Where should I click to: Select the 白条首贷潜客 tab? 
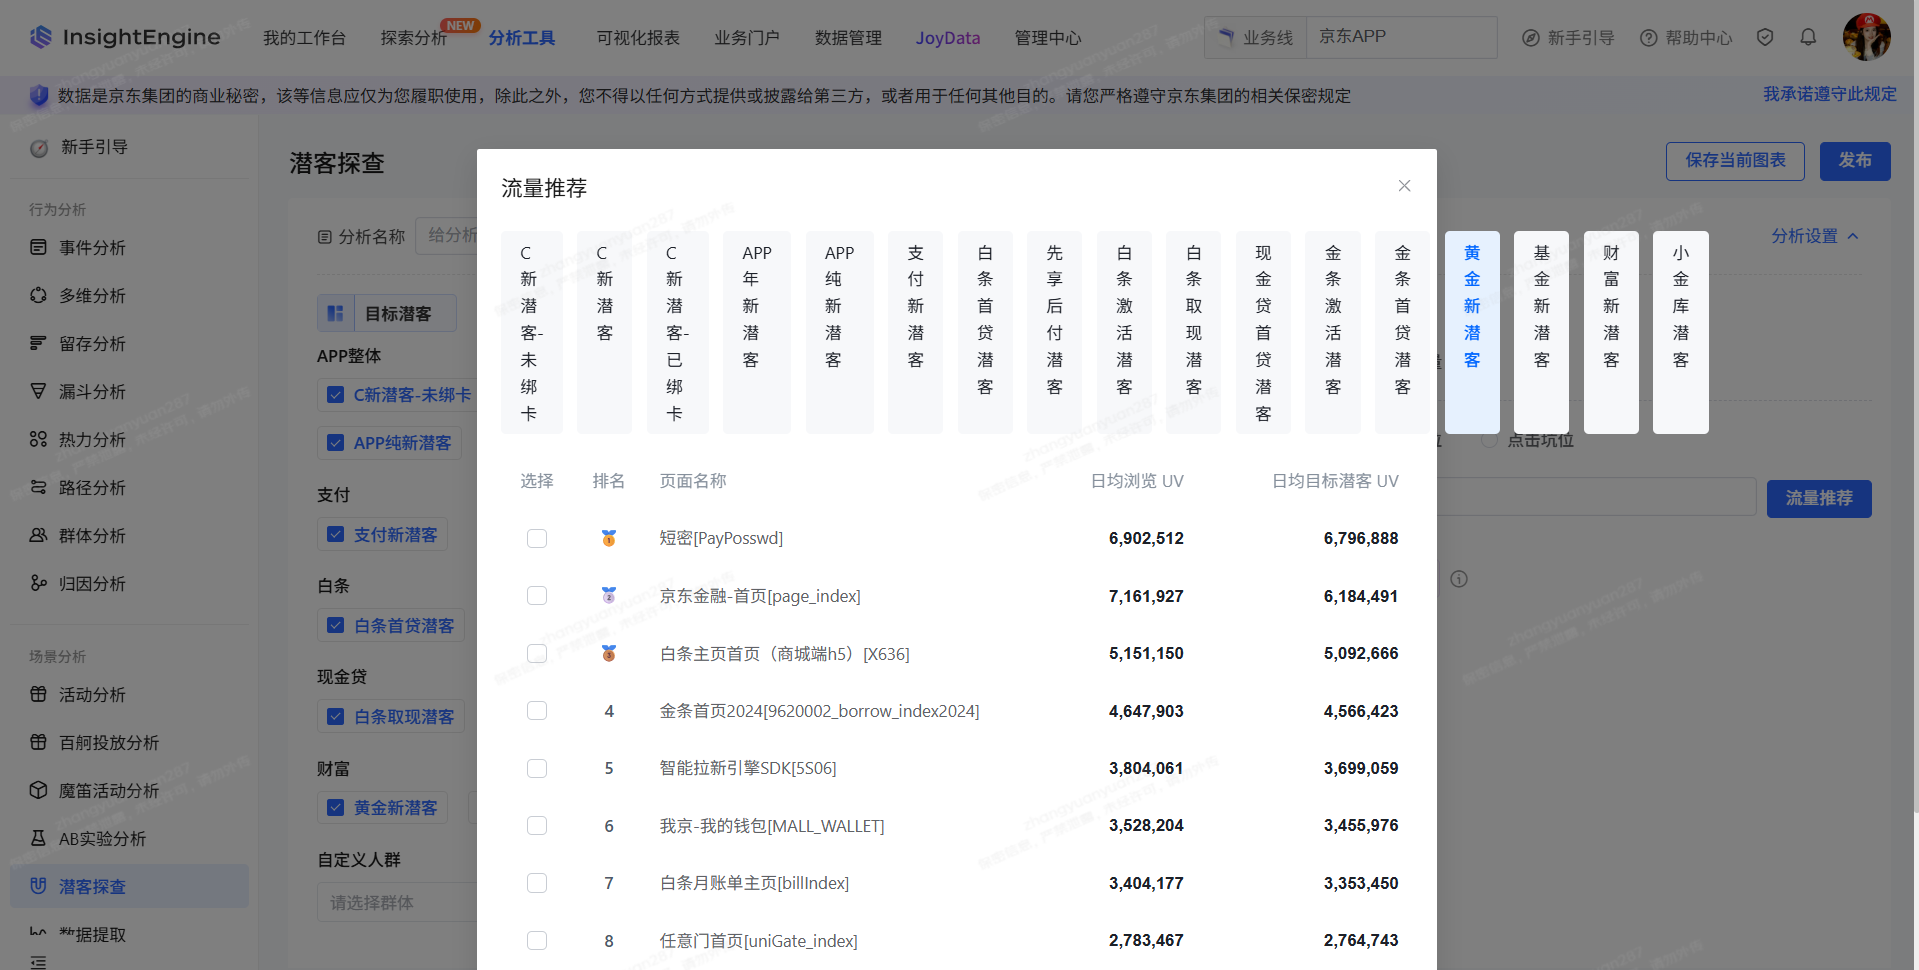tap(985, 332)
